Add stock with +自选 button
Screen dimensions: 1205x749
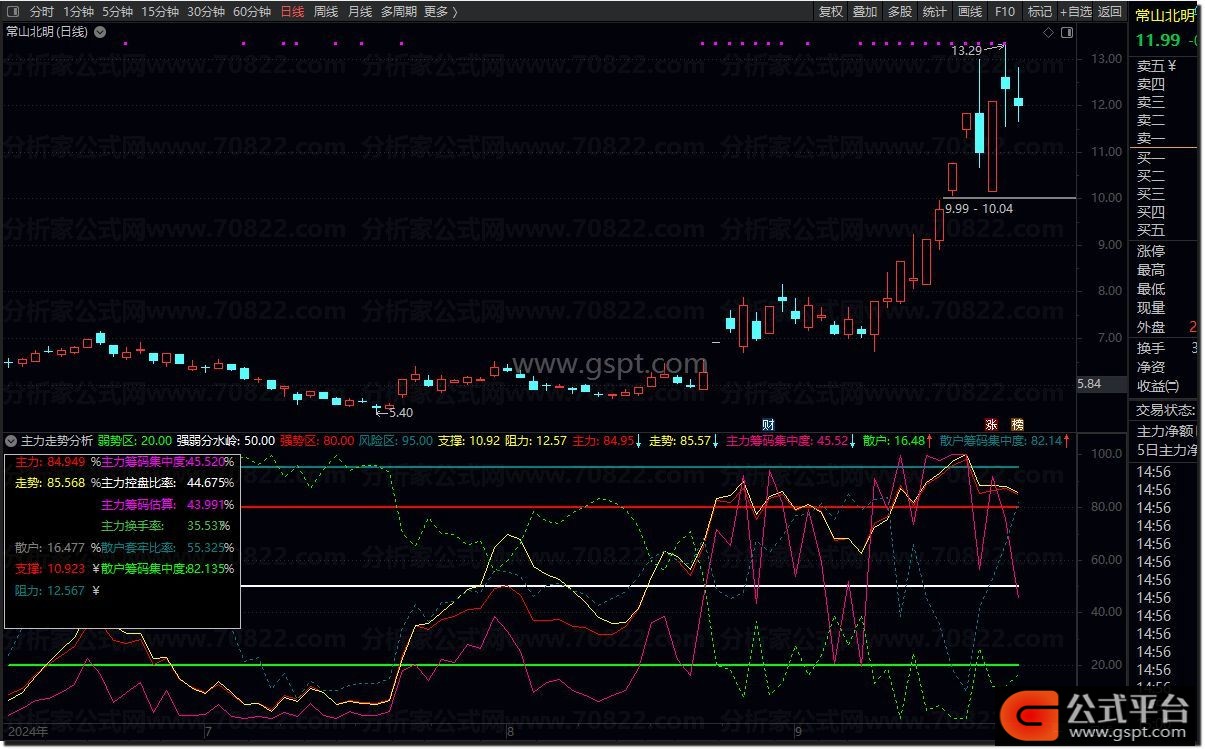pyautogui.click(x=1075, y=12)
